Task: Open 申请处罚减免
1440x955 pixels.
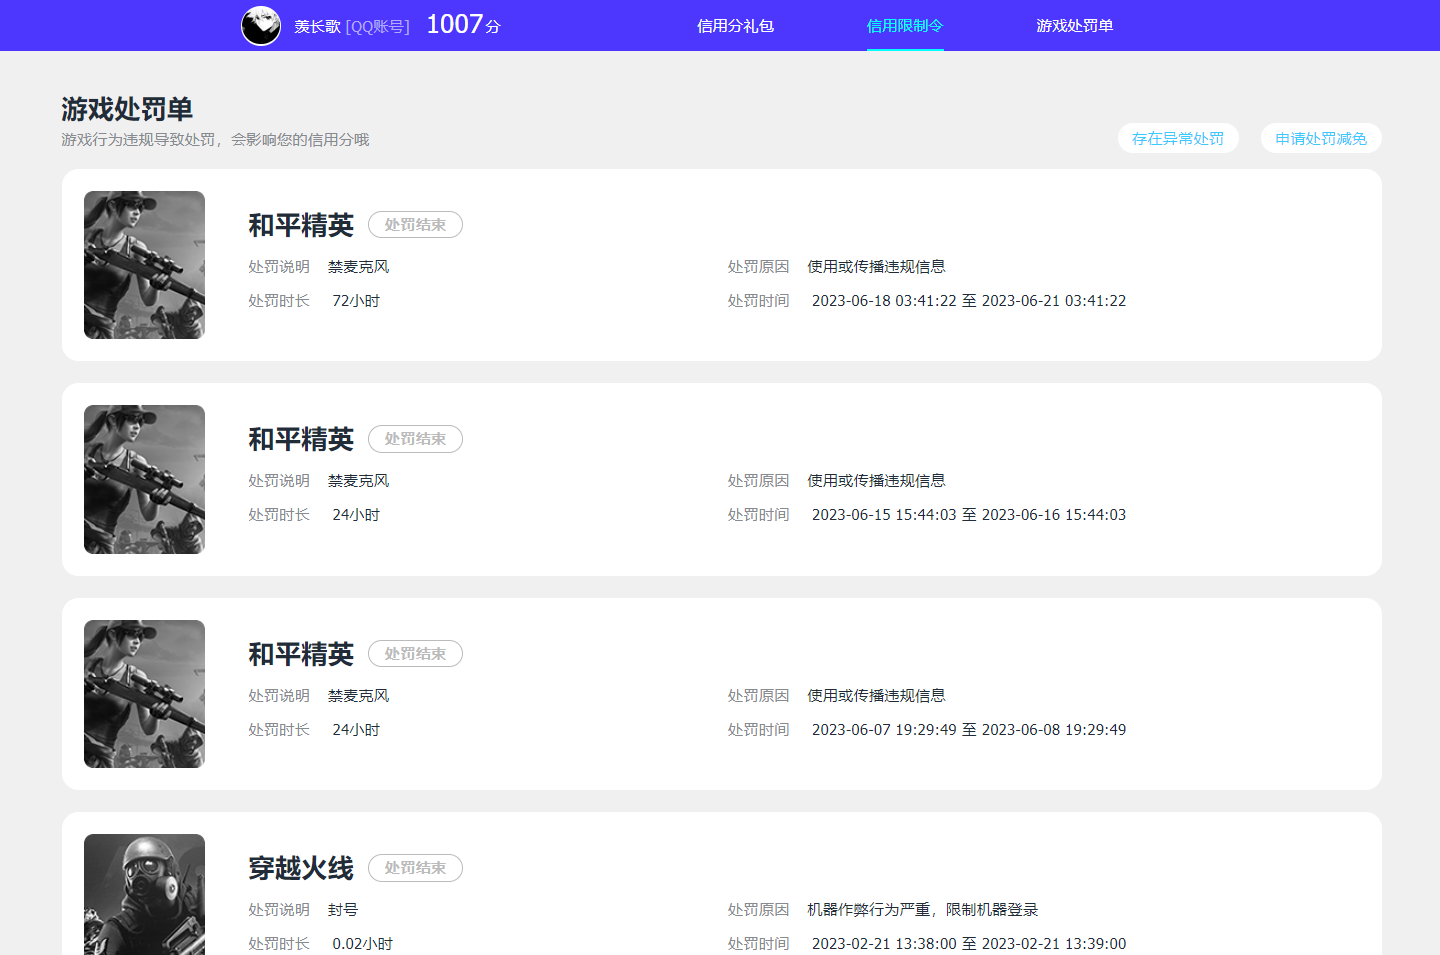Action: (1321, 138)
